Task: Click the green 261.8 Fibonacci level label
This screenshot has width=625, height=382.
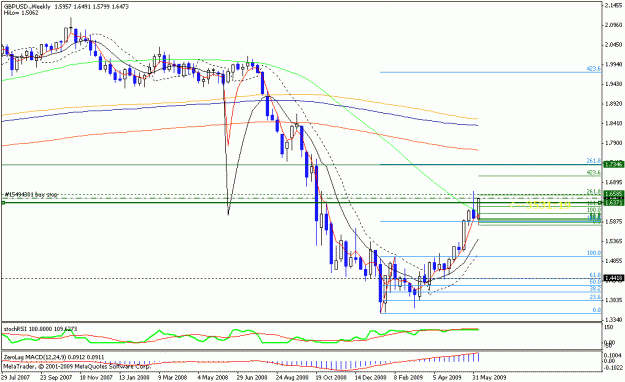Action: coord(594,191)
